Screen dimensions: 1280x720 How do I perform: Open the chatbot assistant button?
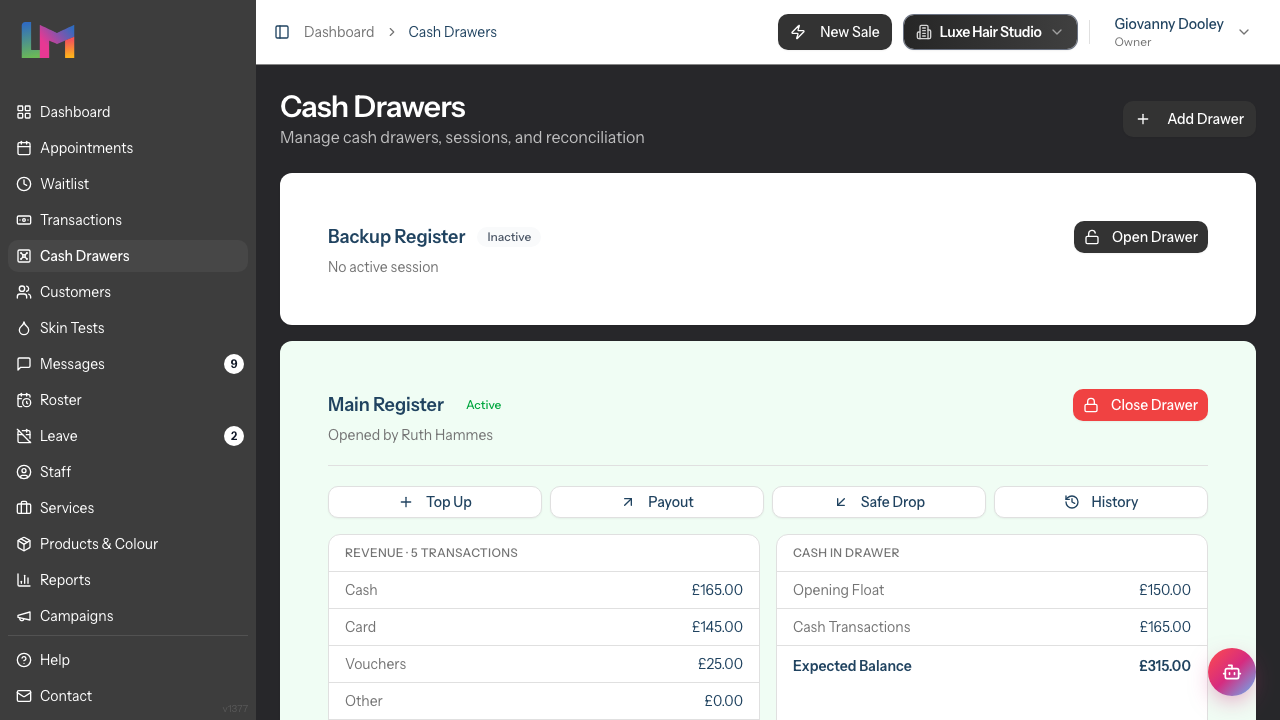1232,672
